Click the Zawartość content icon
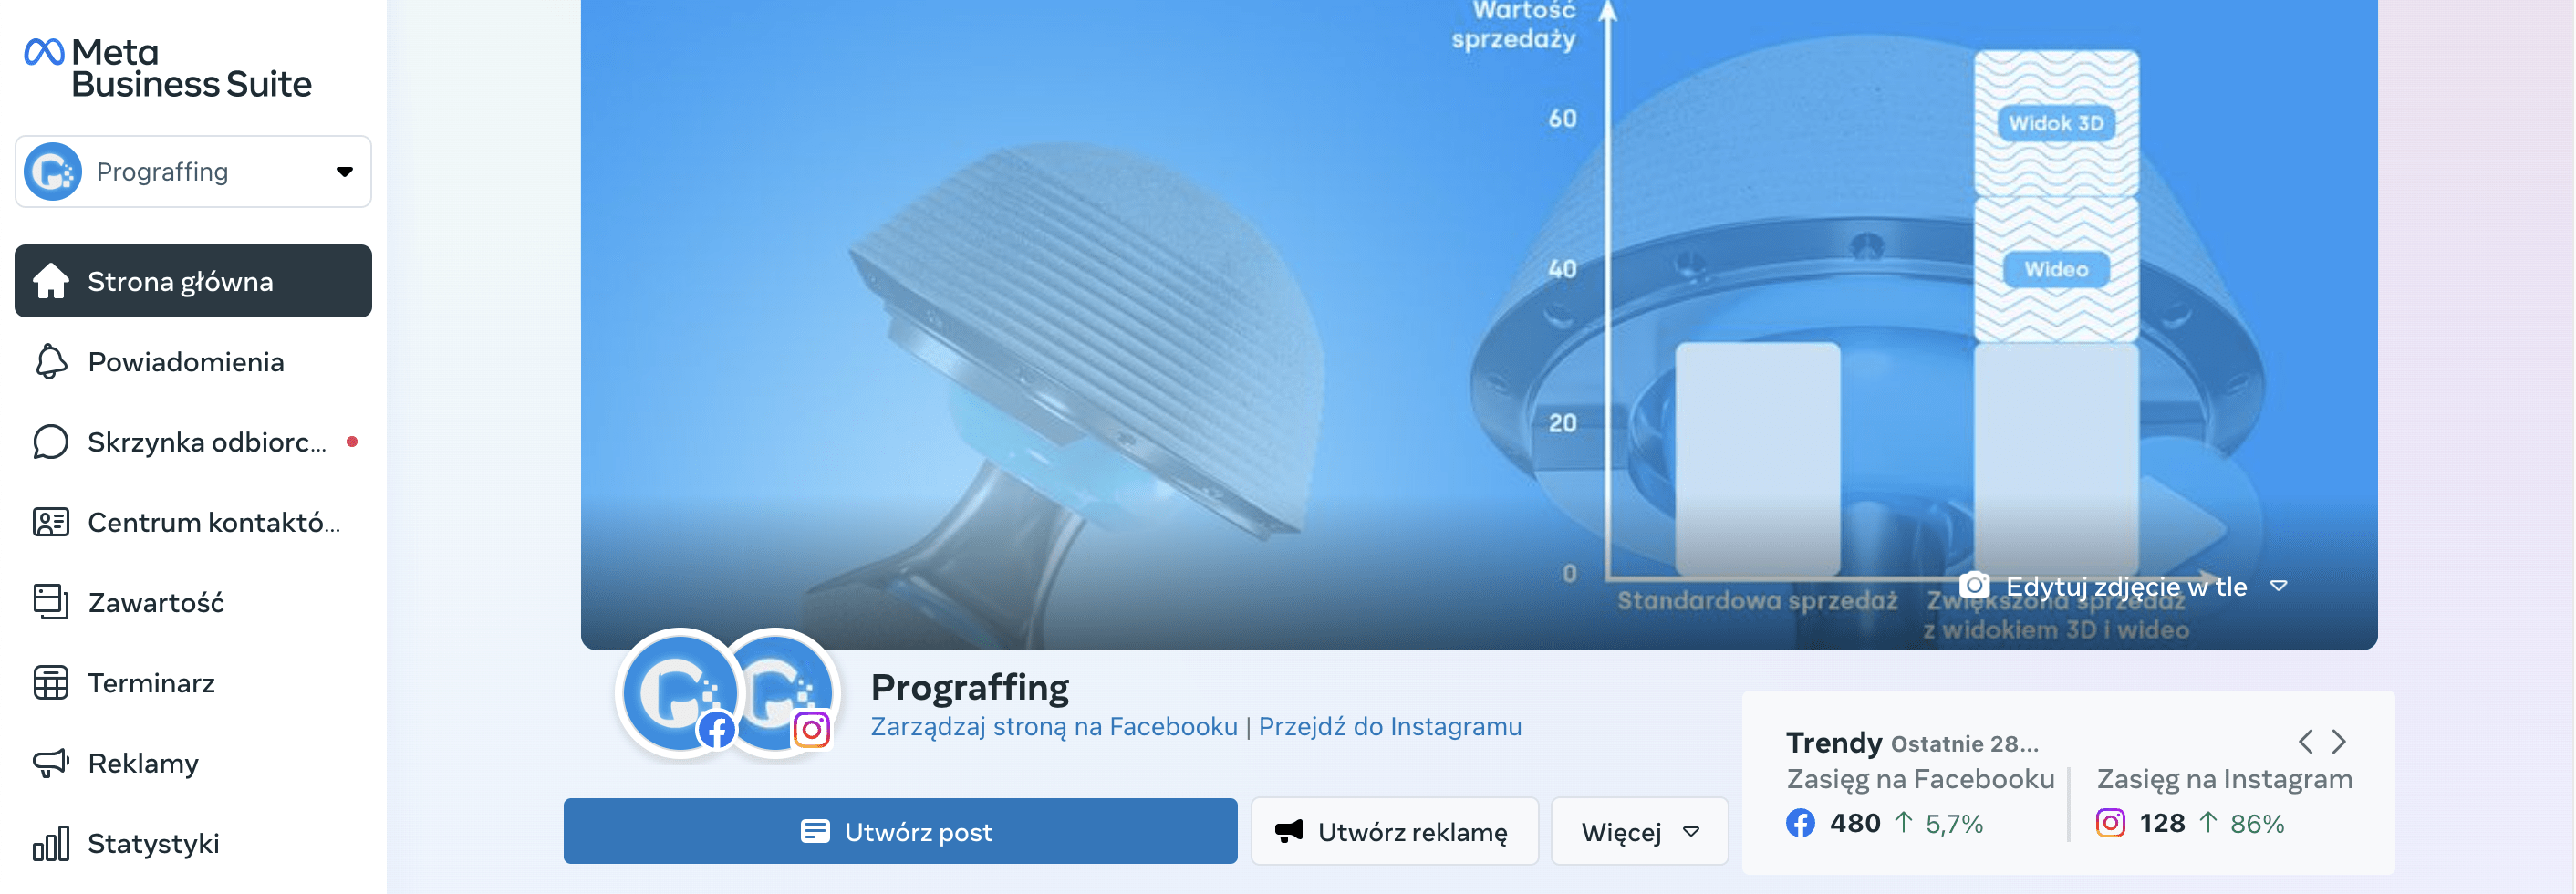The height and width of the screenshot is (894, 2576). 50,602
